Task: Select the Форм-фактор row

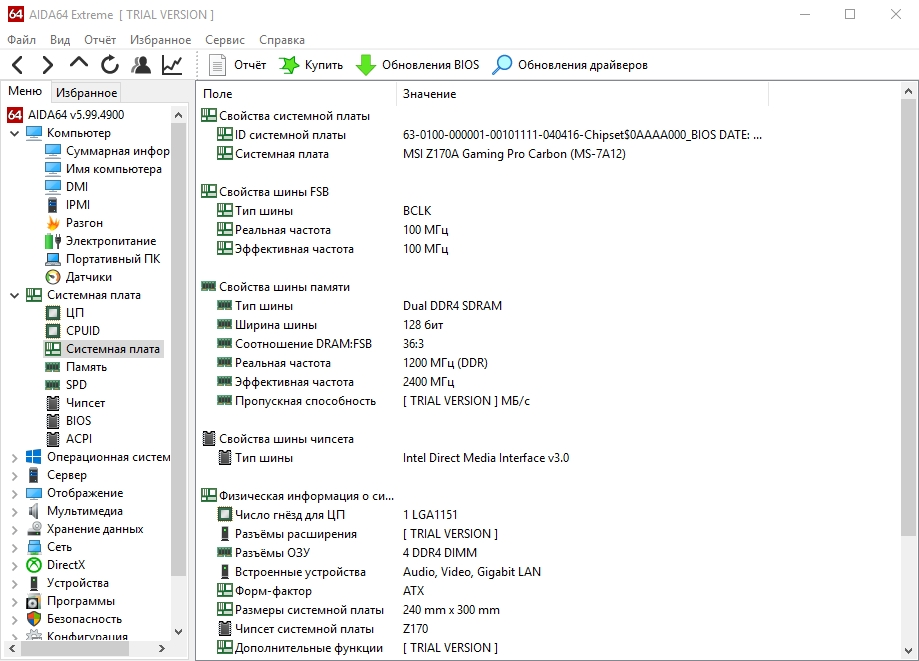Action: pos(320,591)
